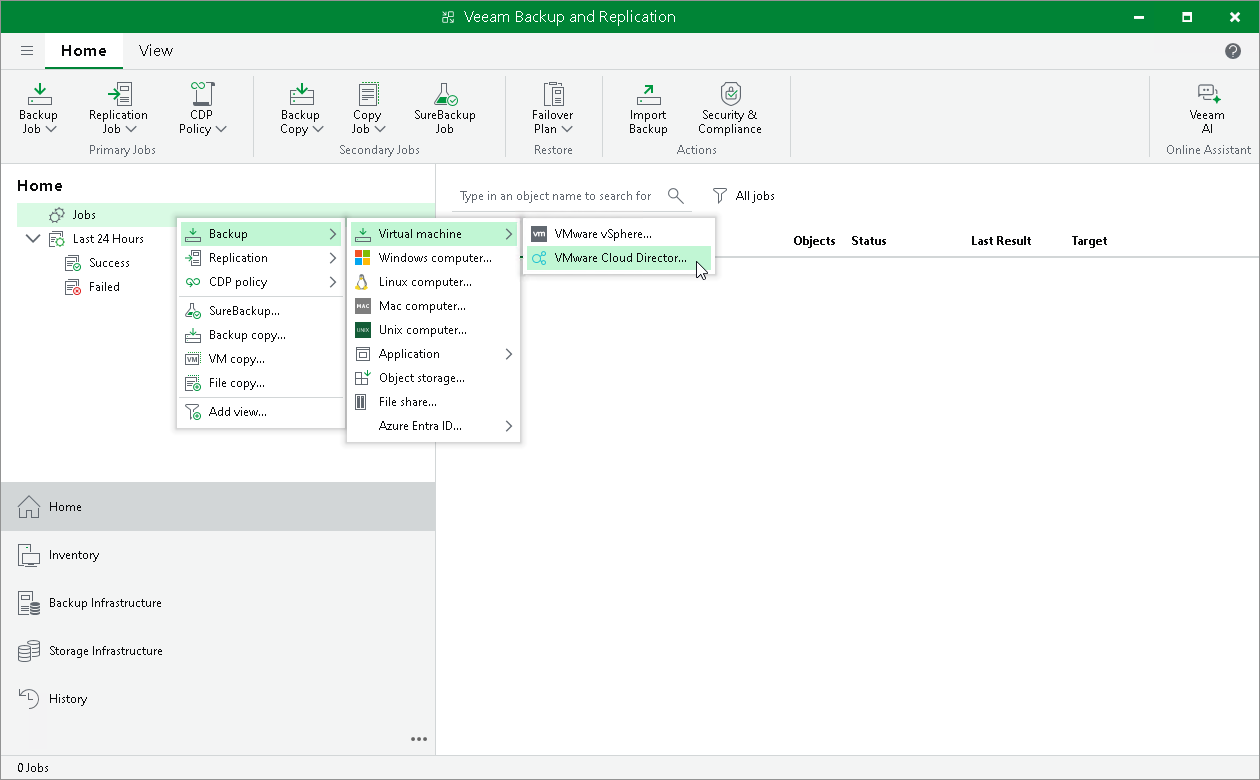The height and width of the screenshot is (780, 1260).
Task: Sort by the Target column header
Action: point(1089,241)
